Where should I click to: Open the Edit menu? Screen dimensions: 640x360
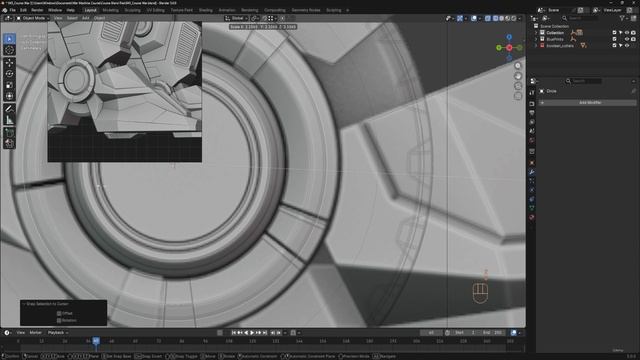23,10
